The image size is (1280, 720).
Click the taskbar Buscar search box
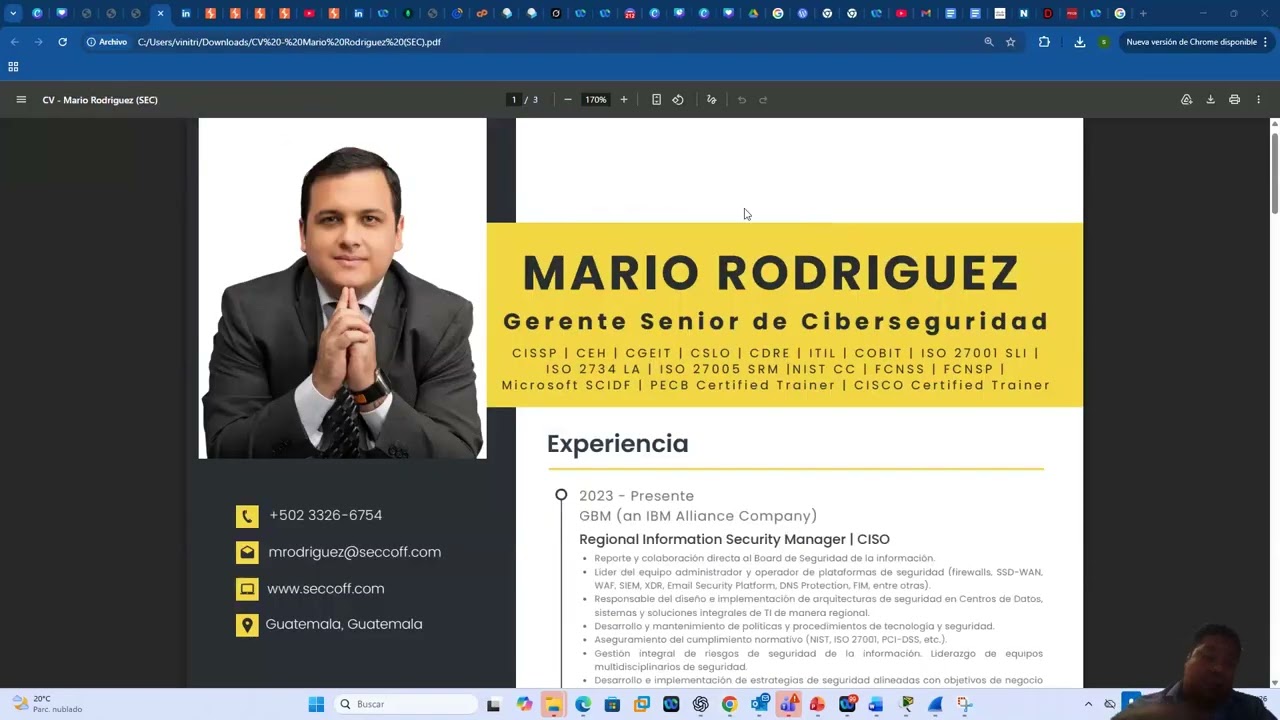click(405, 704)
